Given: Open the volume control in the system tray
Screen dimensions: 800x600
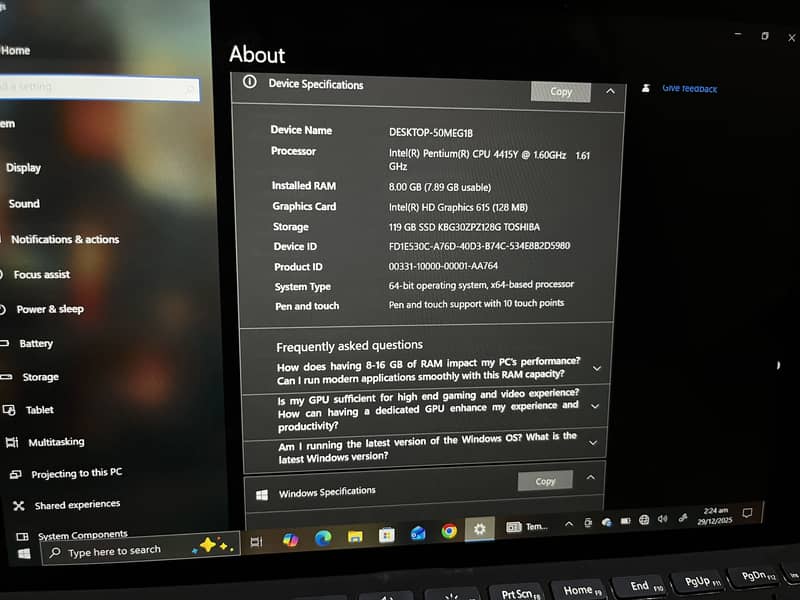Looking at the screenshot, I should tap(661, 520).
